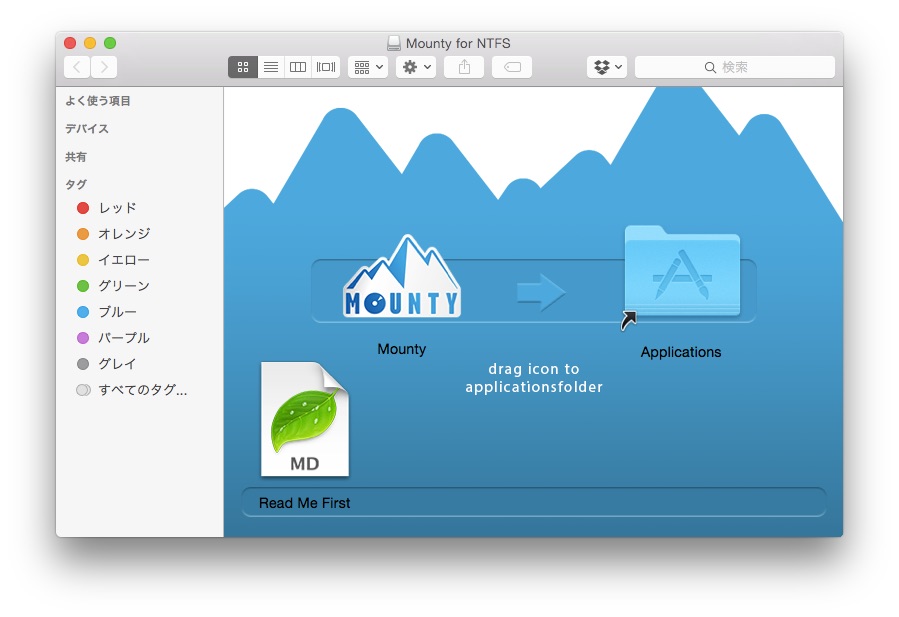Click the disk icon in title bar
This screenshot has width=899, height=617.
394,43
